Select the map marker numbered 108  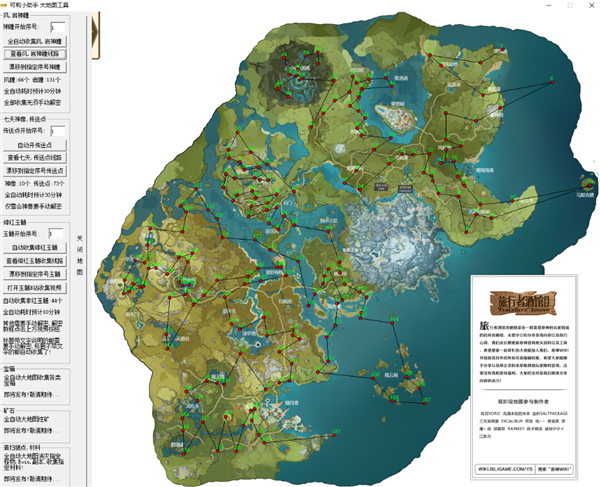[392, 401]
